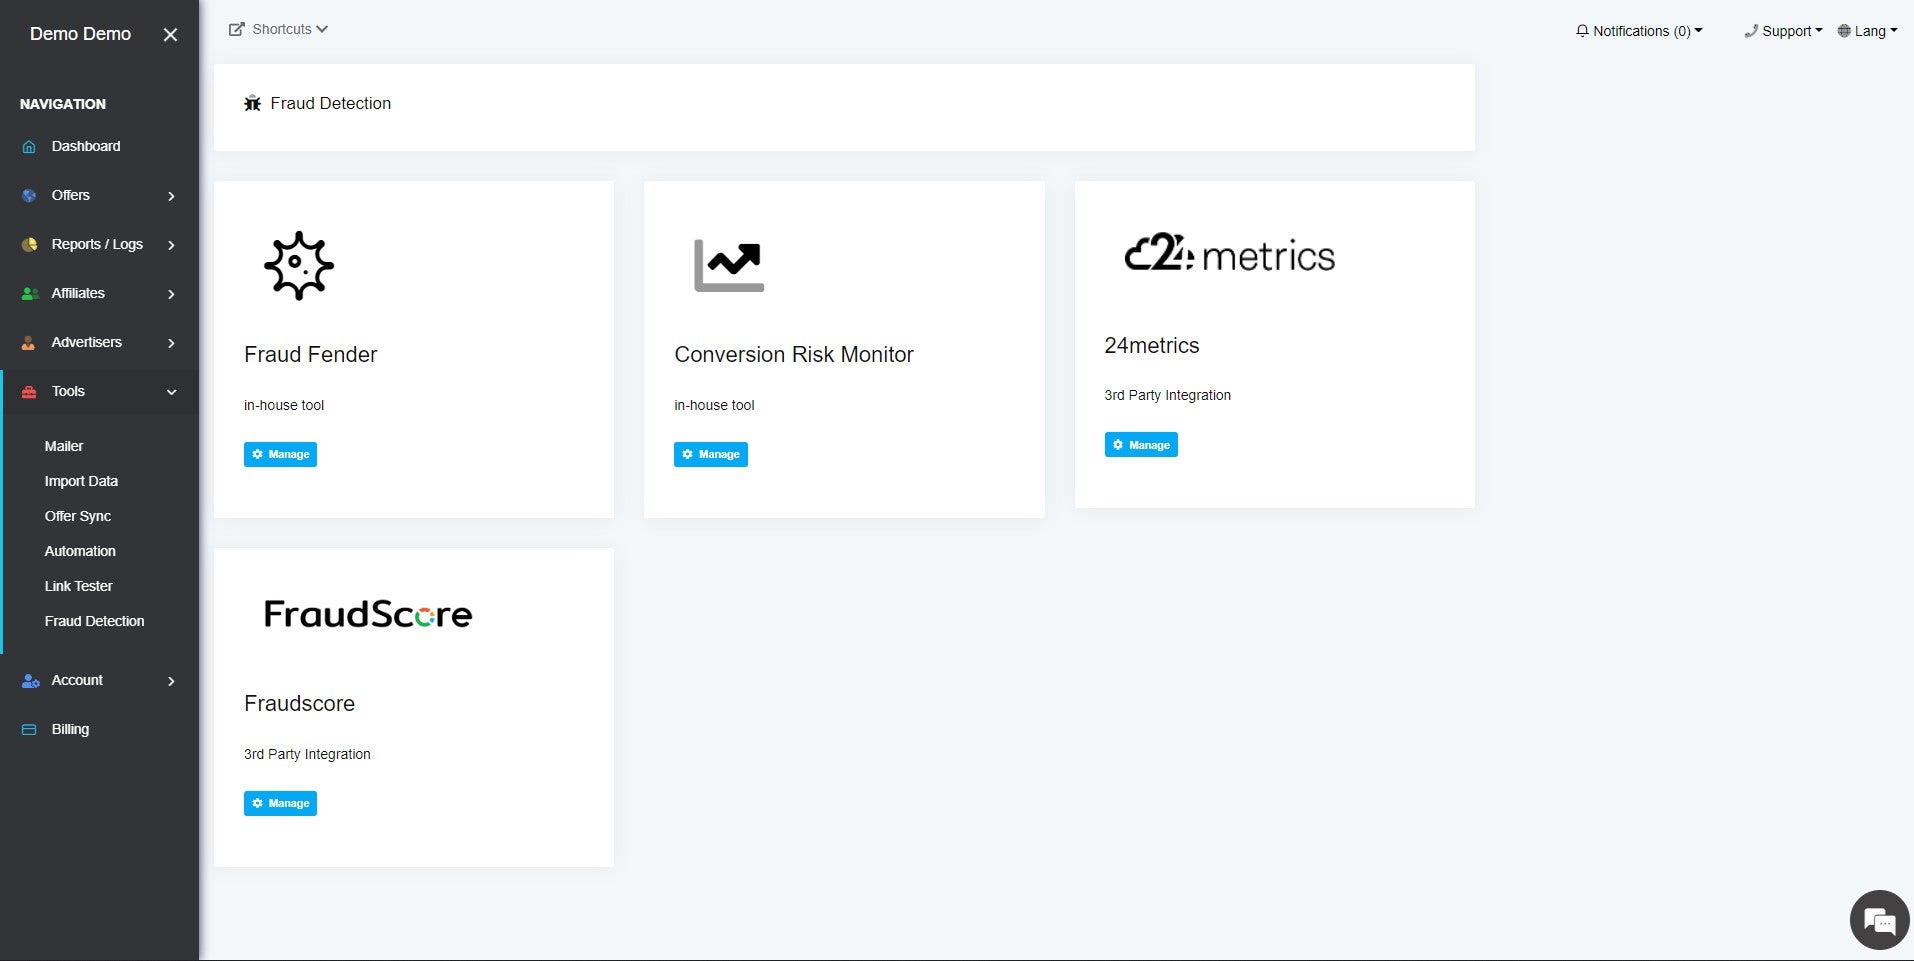1914x961 pixels.
Task: Close the sidebar with the X icon
Action: (170, 35)
